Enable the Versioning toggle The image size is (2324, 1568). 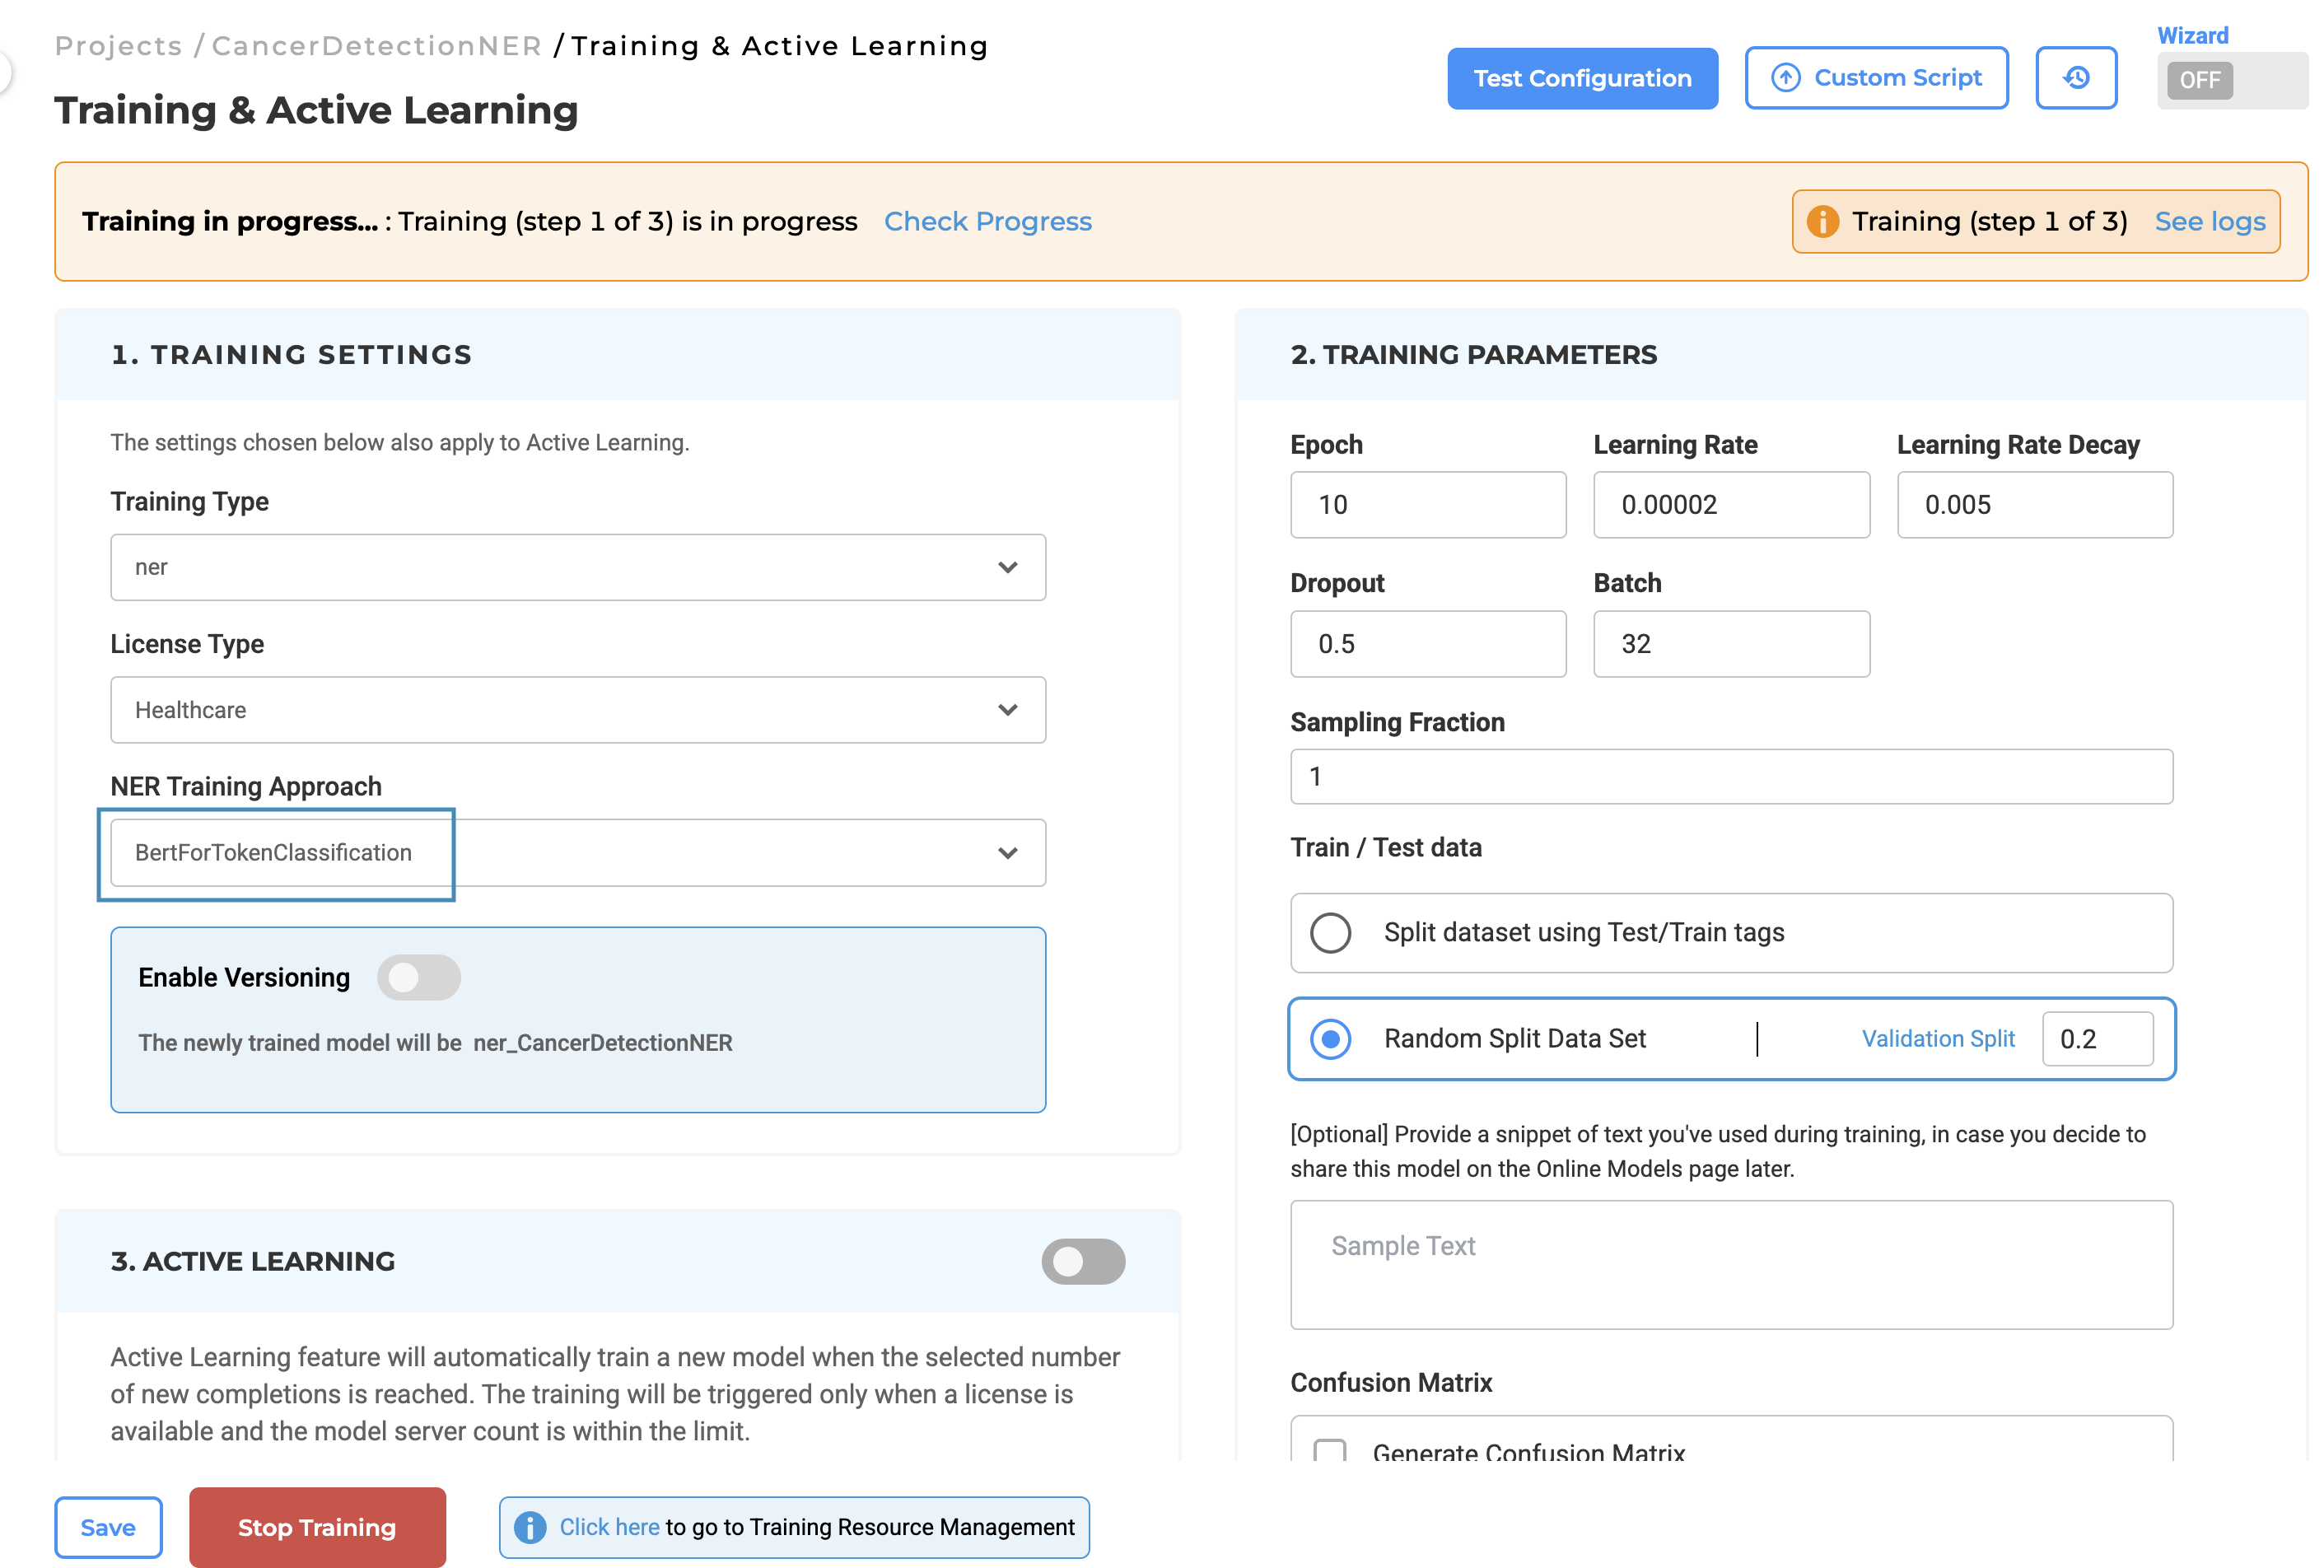pyautogui.click(x=418, y=977)
